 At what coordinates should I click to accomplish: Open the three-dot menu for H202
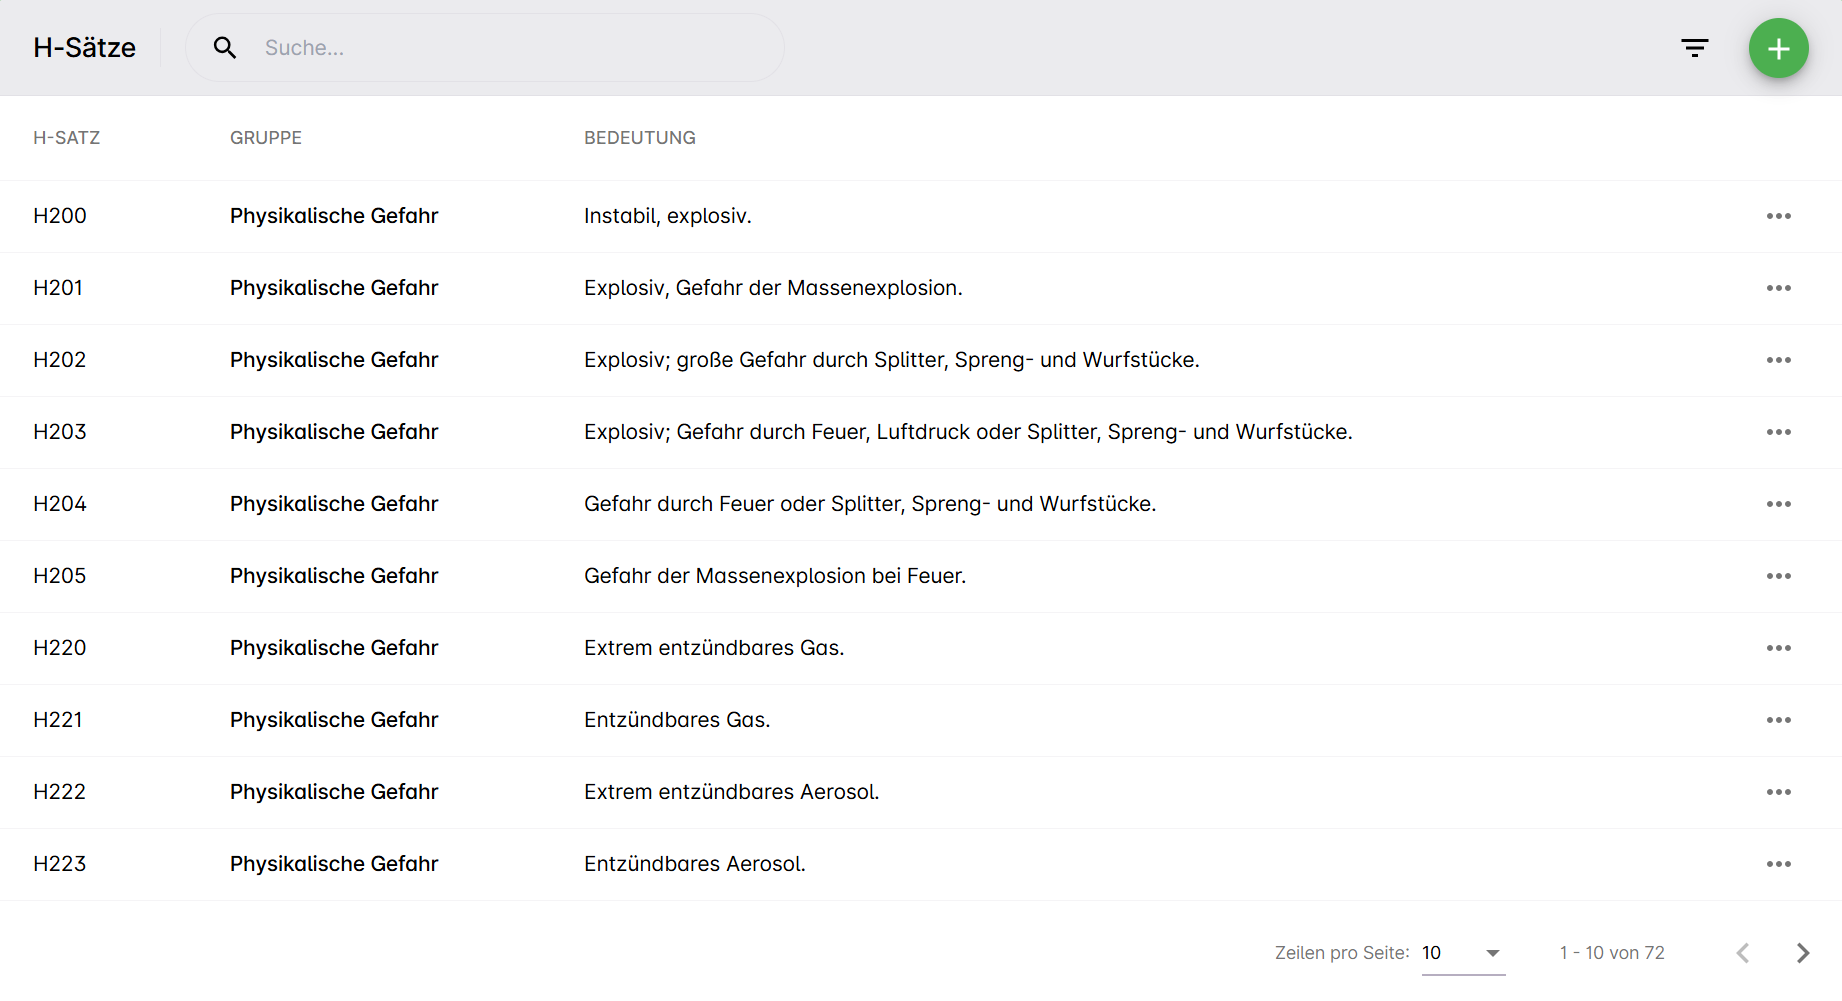pyautogui.click(x=1778, y=360)
